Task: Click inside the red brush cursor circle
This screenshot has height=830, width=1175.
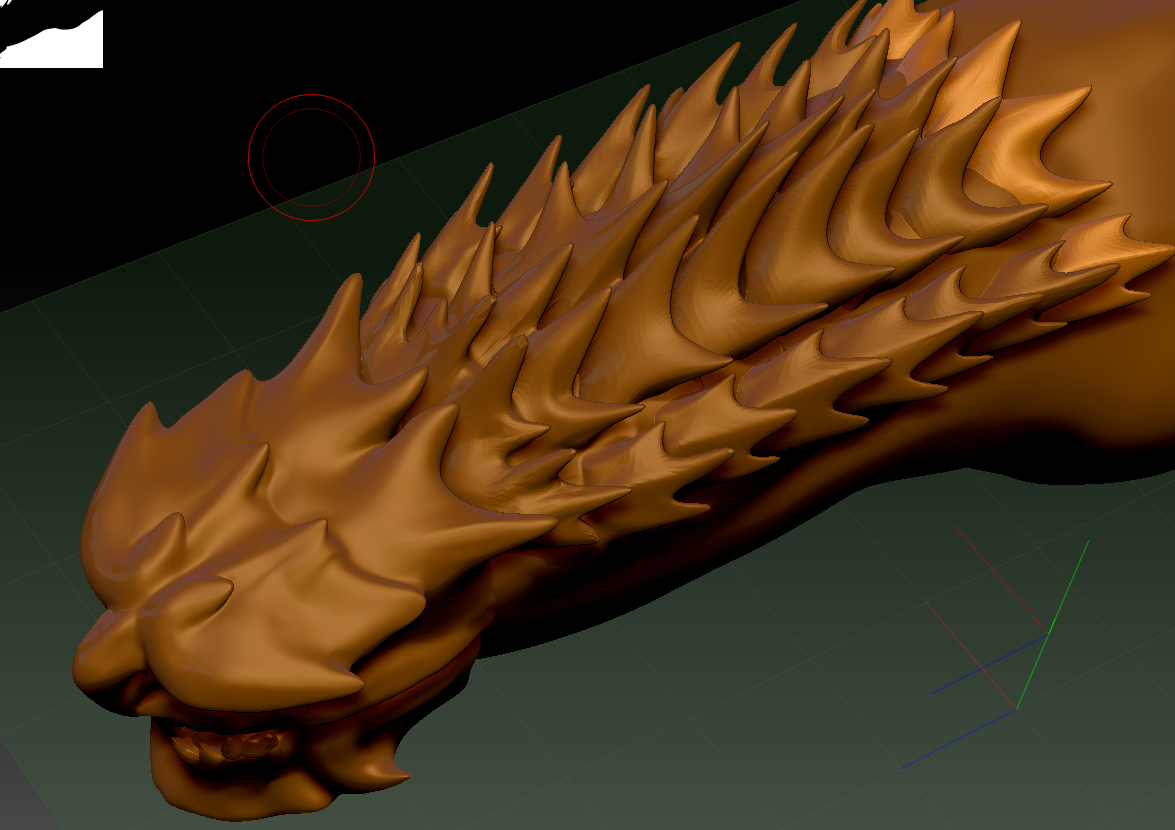Action: tap(311, 157)
